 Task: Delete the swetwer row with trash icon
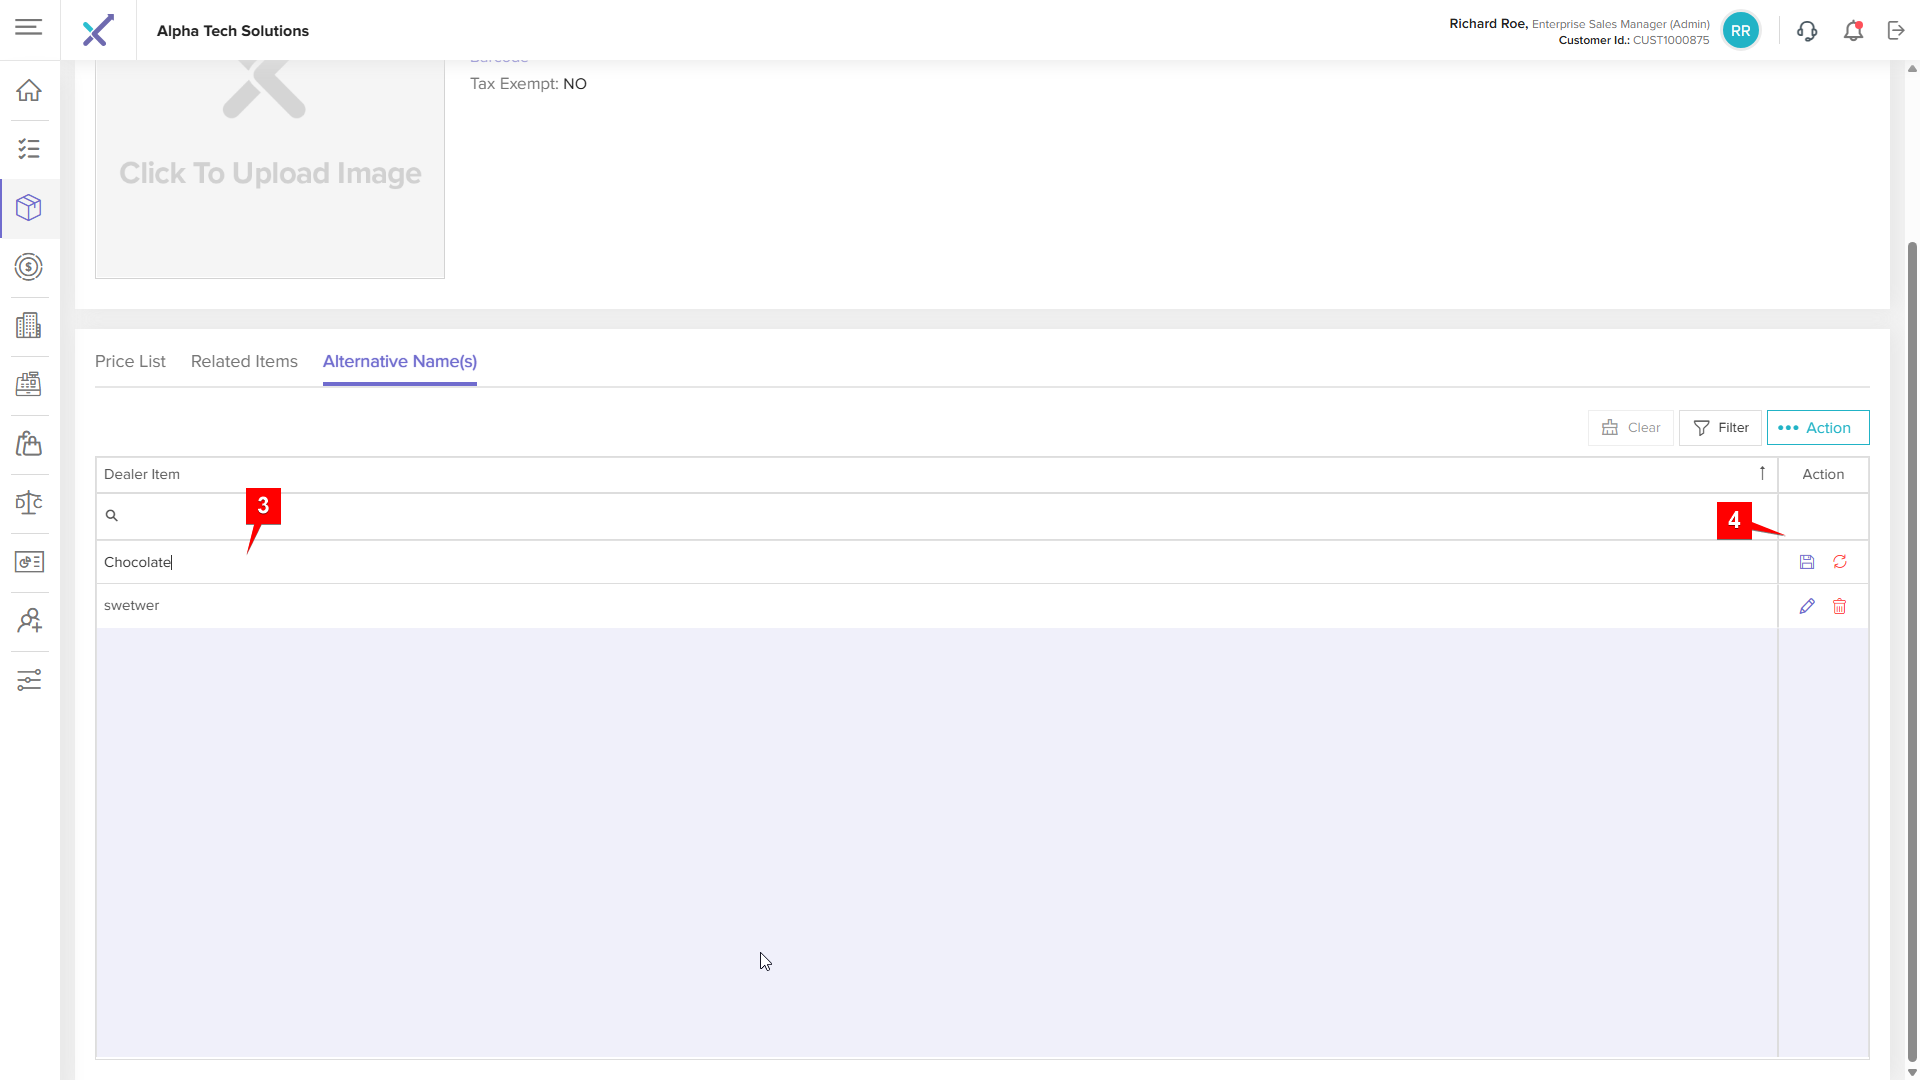pos(1840,606)
